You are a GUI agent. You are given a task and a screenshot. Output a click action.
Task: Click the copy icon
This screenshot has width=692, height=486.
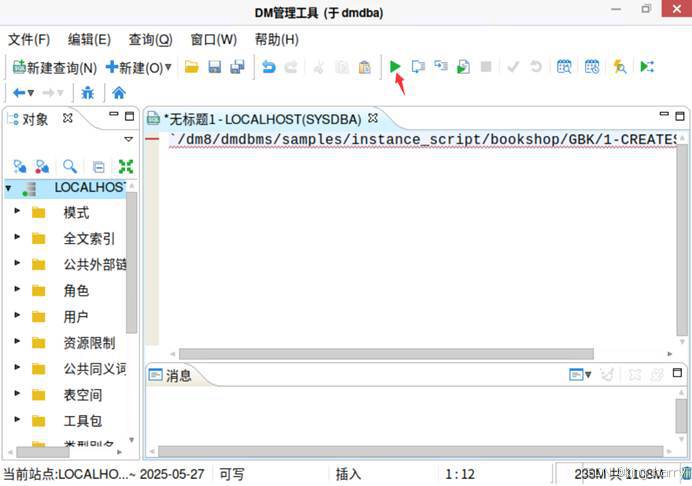tap(342, 67)
